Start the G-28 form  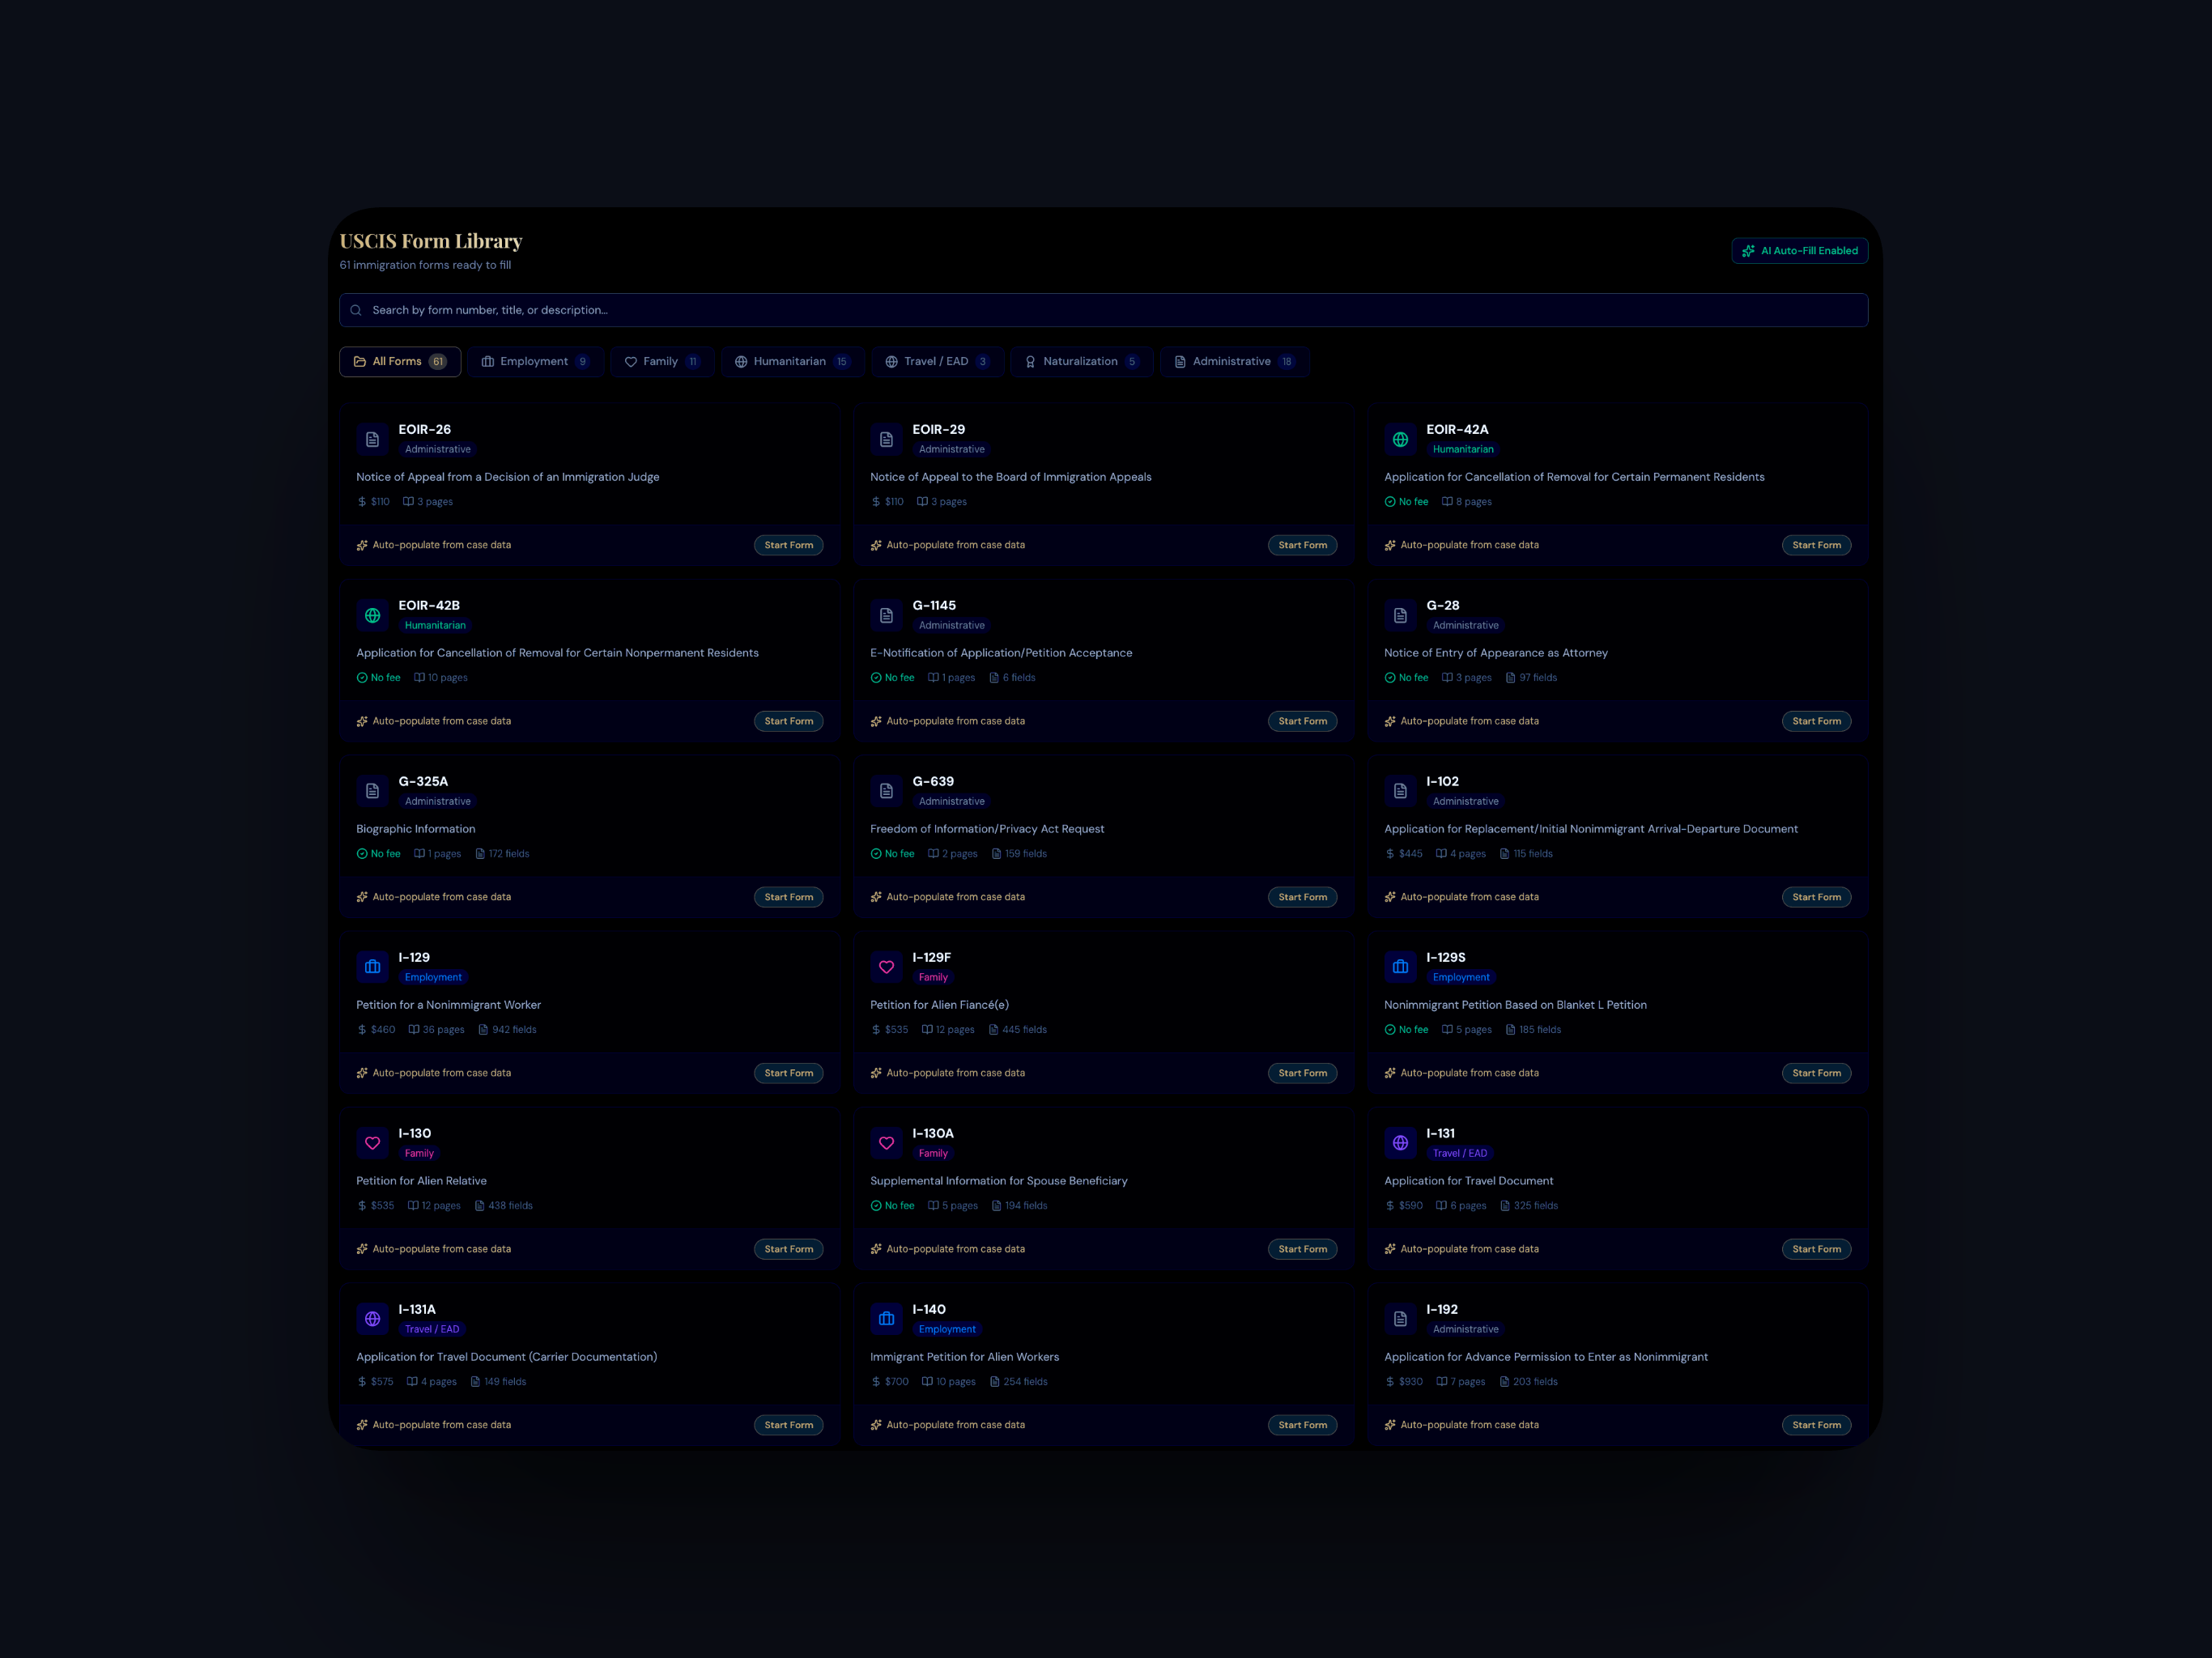coord(1817,721)
